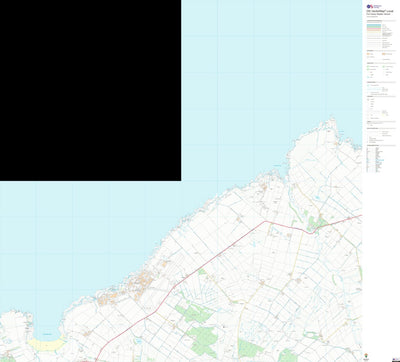Click the black blank map tile
The width and height of the screenshot is (400, 362).
click(x=90, y=90)
